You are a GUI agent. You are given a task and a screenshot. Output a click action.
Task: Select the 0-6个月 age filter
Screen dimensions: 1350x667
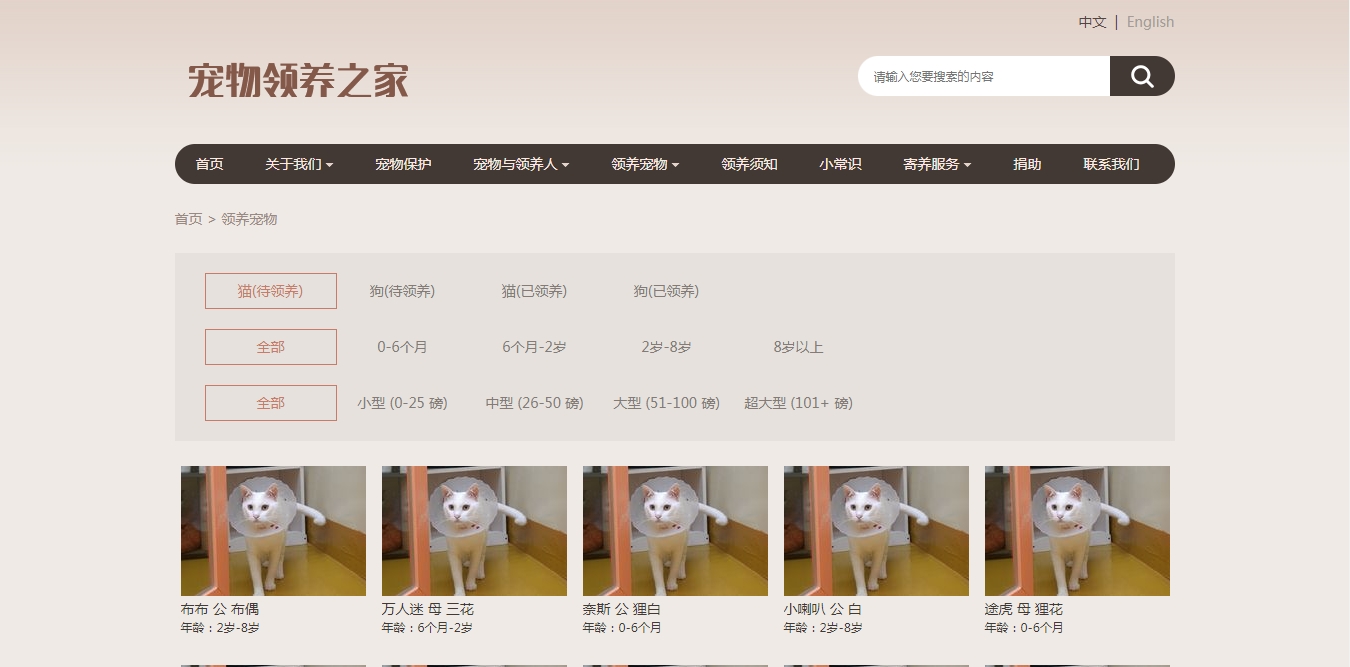(x=402, y=347)
